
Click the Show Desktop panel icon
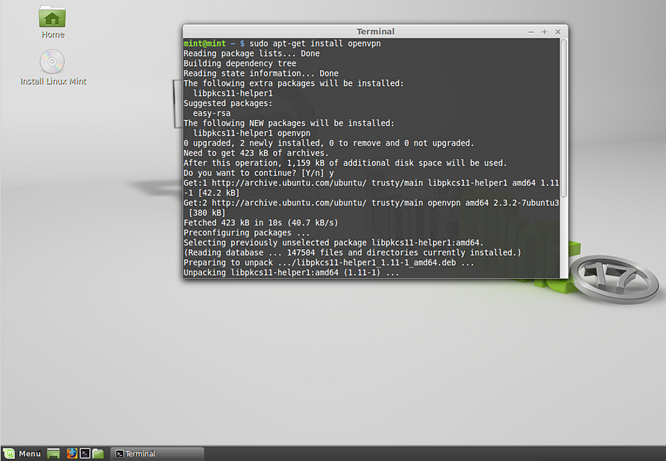[x=54, y=453]
